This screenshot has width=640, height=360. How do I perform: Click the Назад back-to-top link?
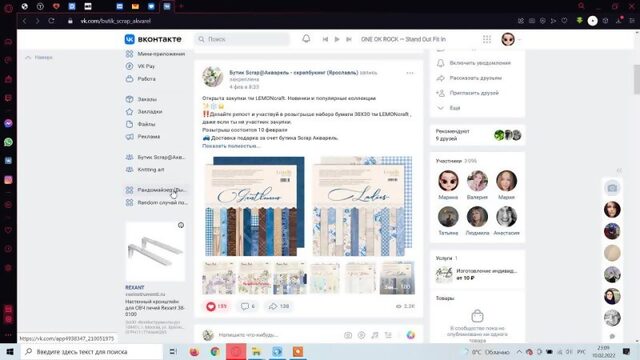(x=39, y=58)
